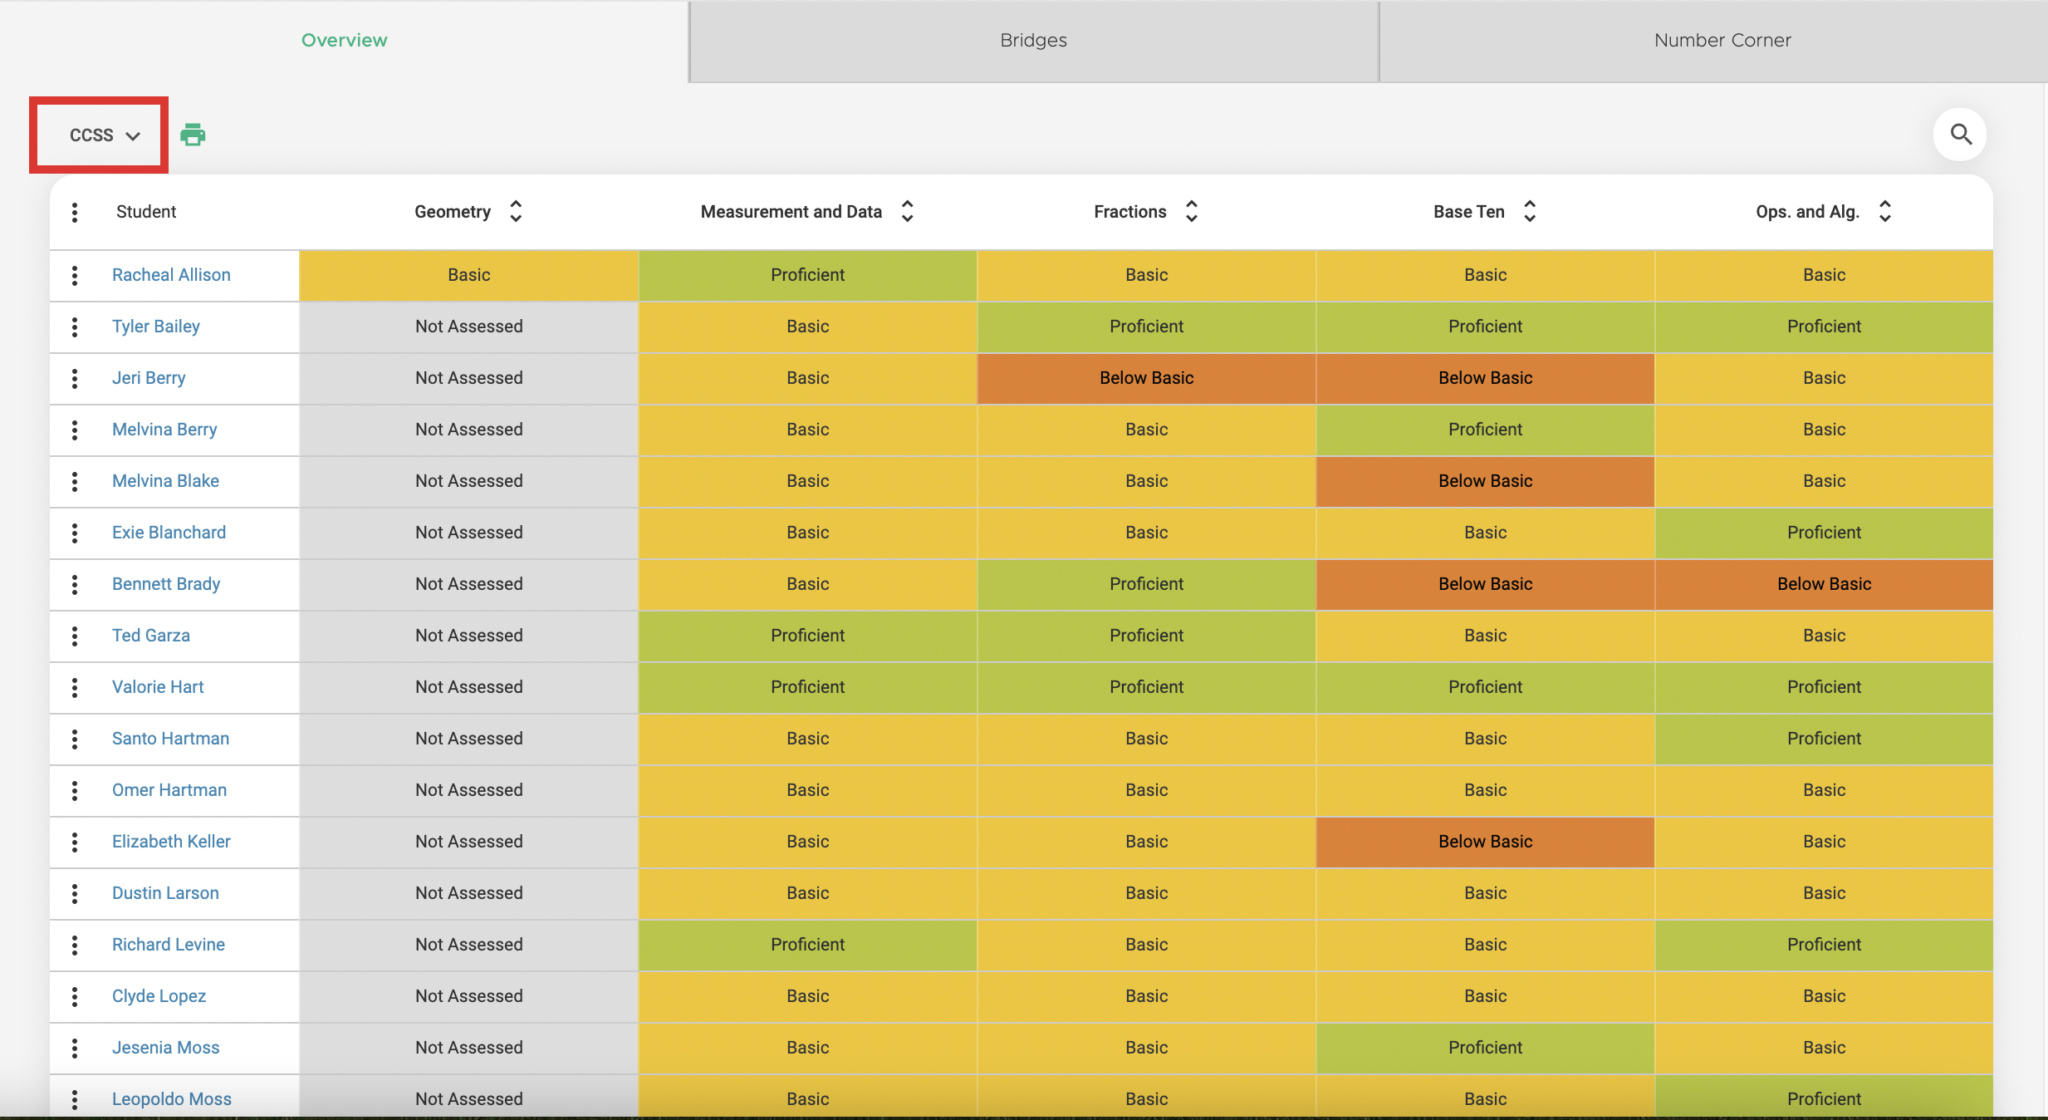Sort by the Measurement and Data arrows
The width and height of the screenshot is (2048, 1120).
coord(907,211)
